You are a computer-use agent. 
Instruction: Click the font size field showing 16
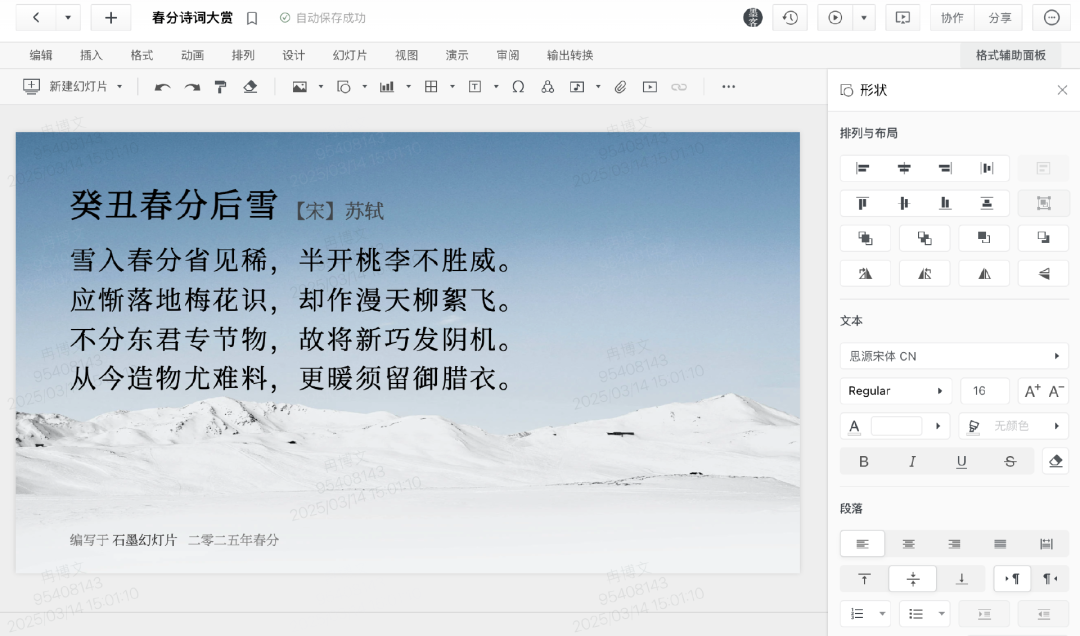[984, 391]
